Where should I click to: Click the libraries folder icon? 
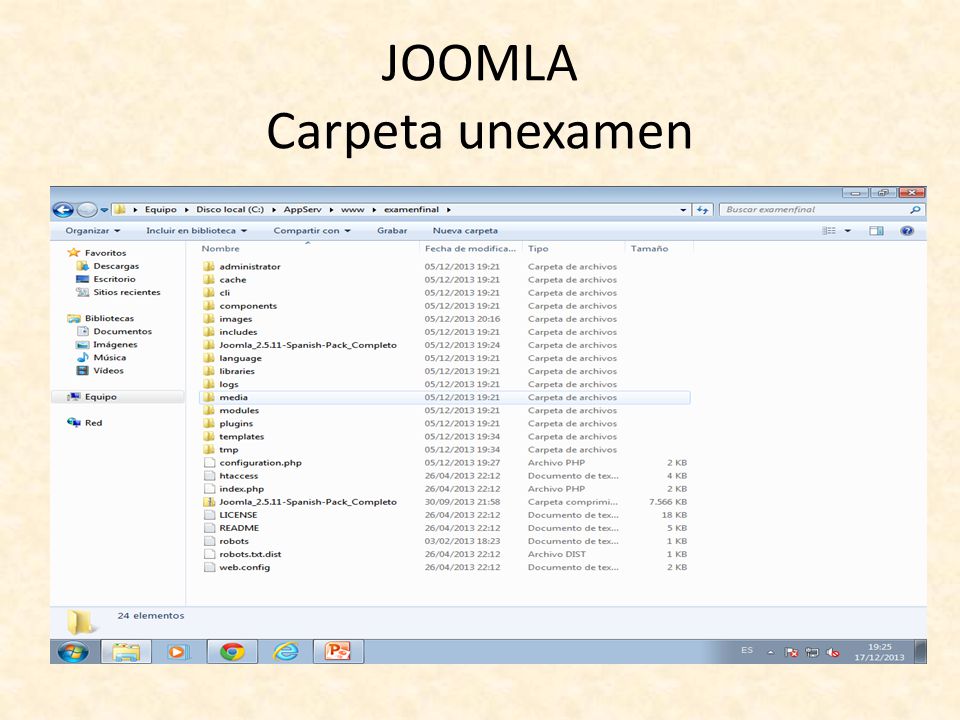(x=209, y=371)
